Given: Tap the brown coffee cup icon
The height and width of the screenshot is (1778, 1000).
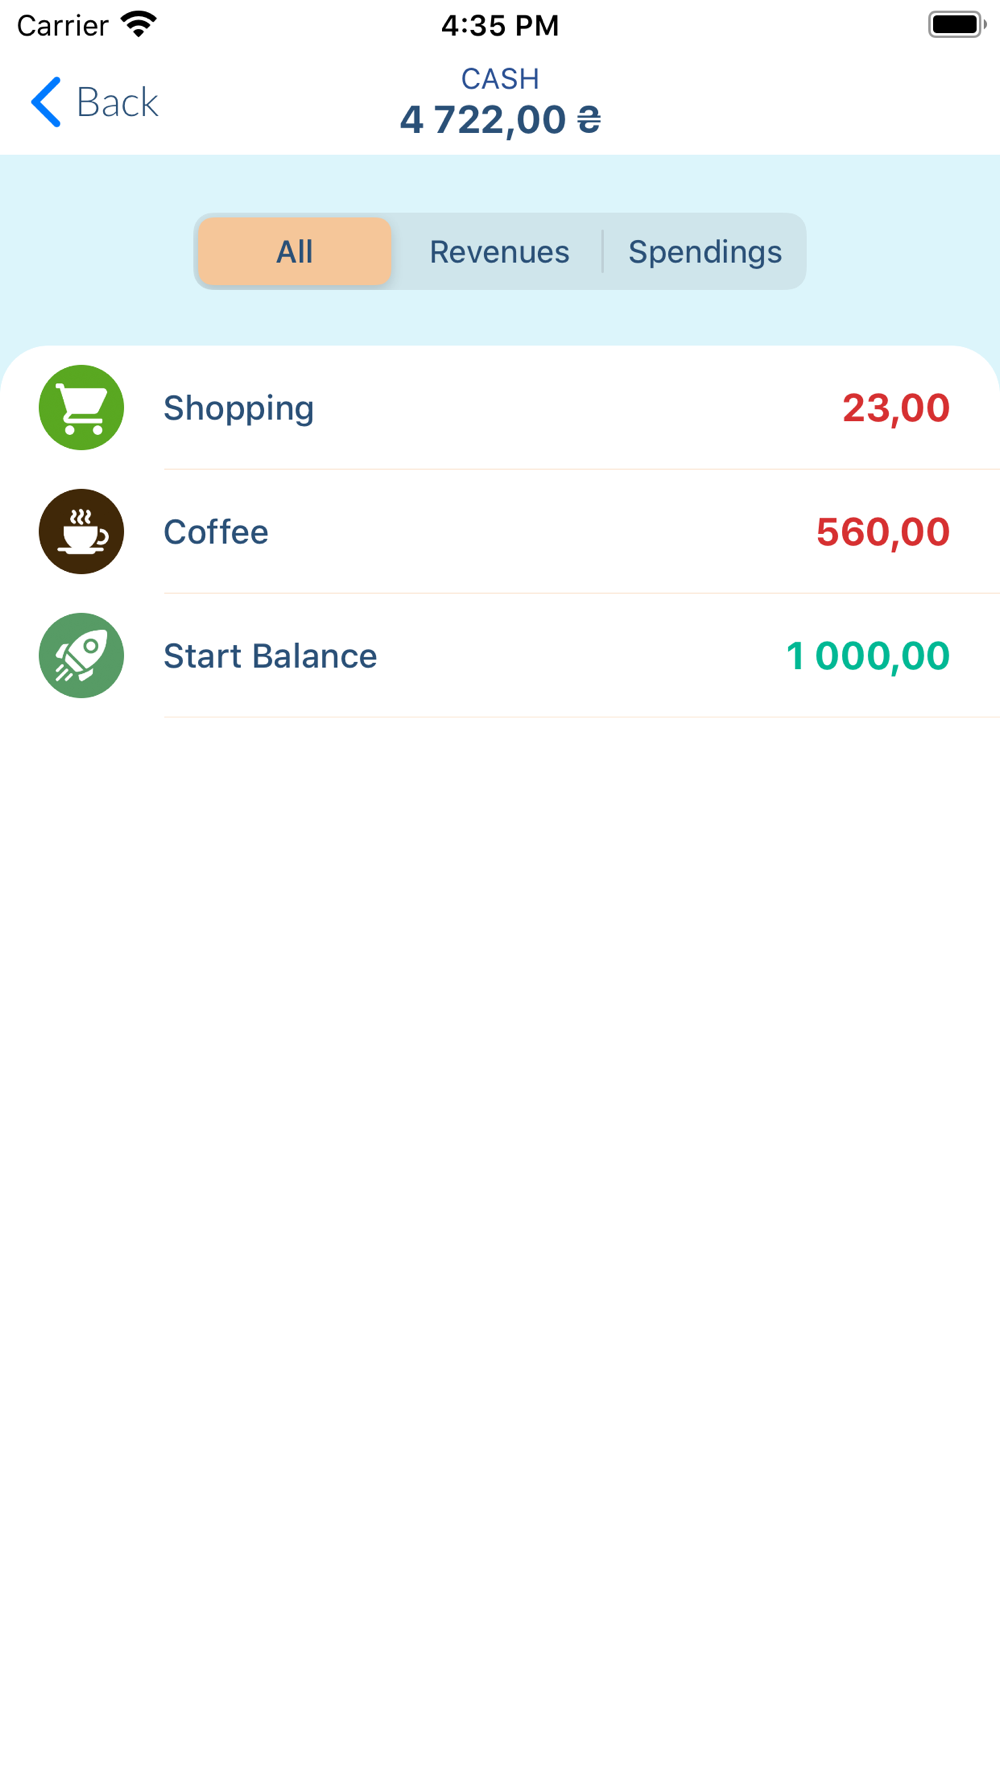Looking at the screenshot, I should coord(81,531).
